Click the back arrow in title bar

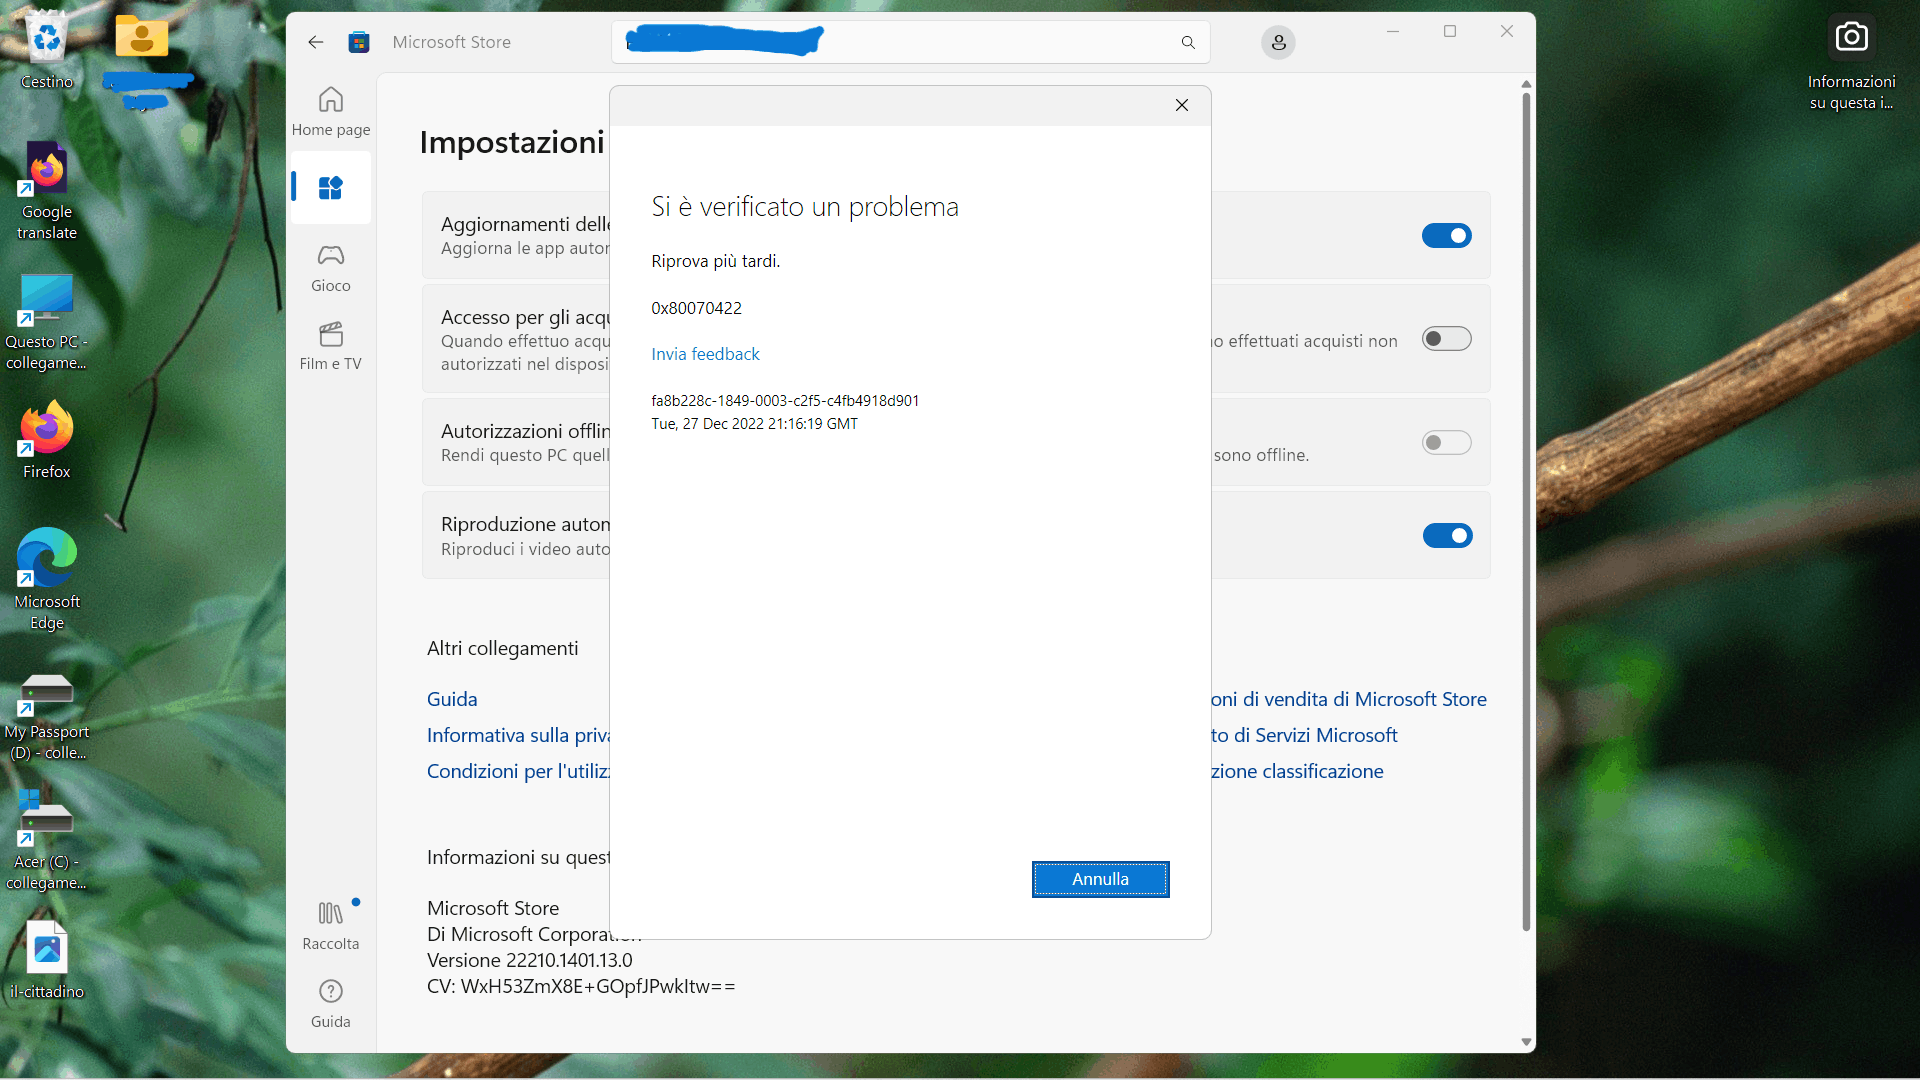[316, 42]
